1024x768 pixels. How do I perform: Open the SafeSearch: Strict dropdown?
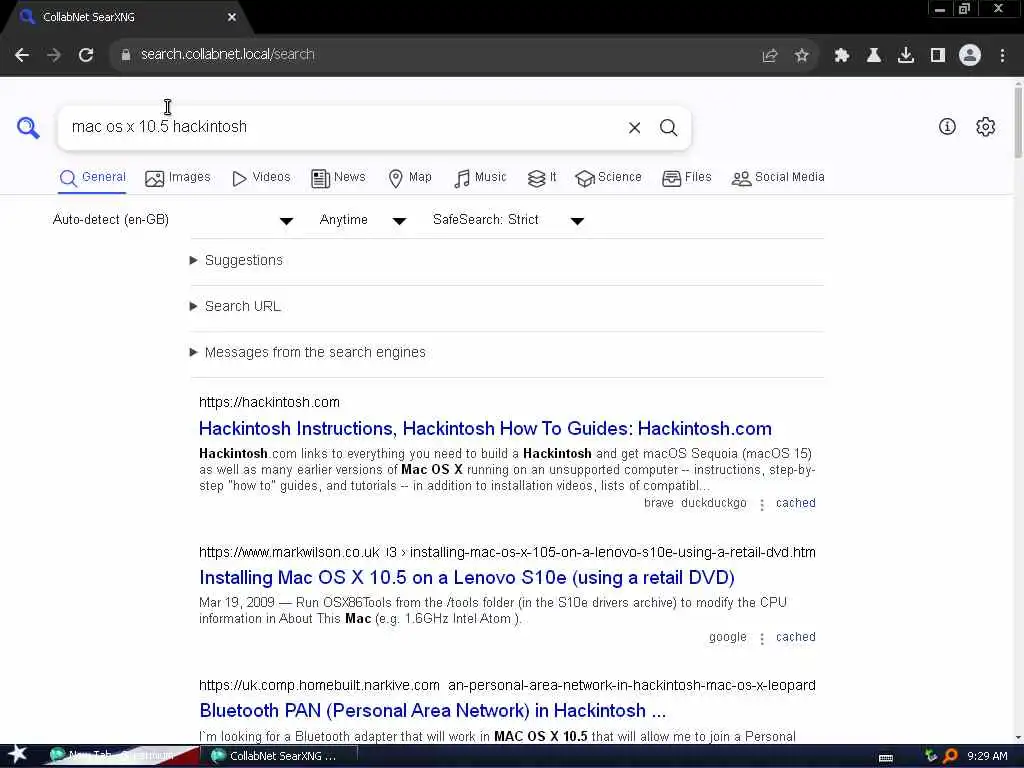coord(508,220)
